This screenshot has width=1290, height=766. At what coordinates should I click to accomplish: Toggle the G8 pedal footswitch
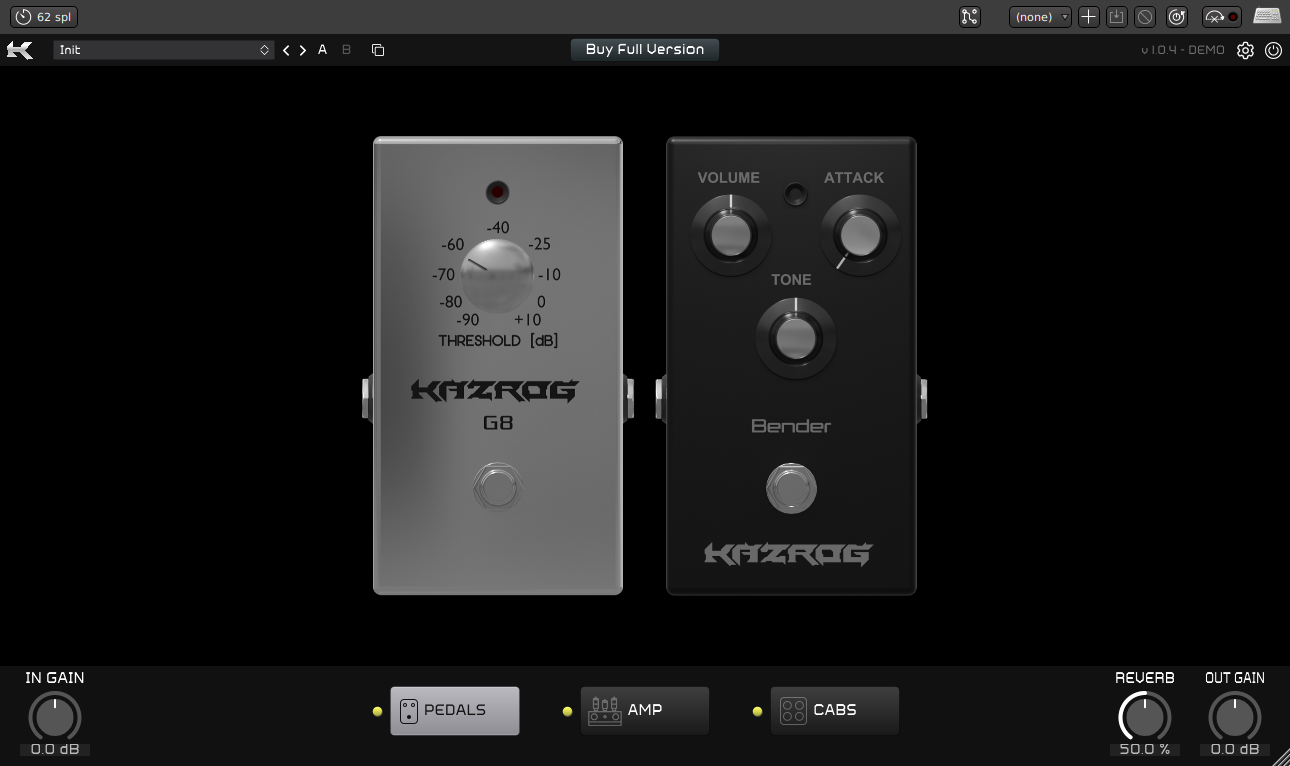pyautogui.click(x=497, y=489)
